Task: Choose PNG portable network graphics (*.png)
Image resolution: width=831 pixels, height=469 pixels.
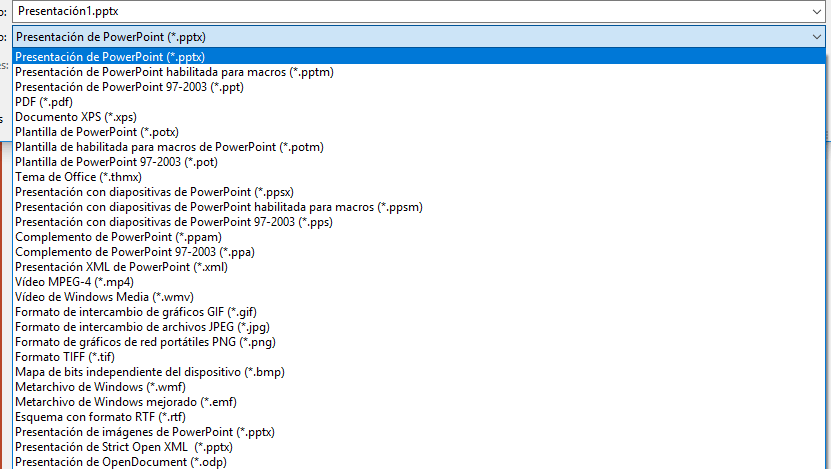Action: (x=419, y=342)
